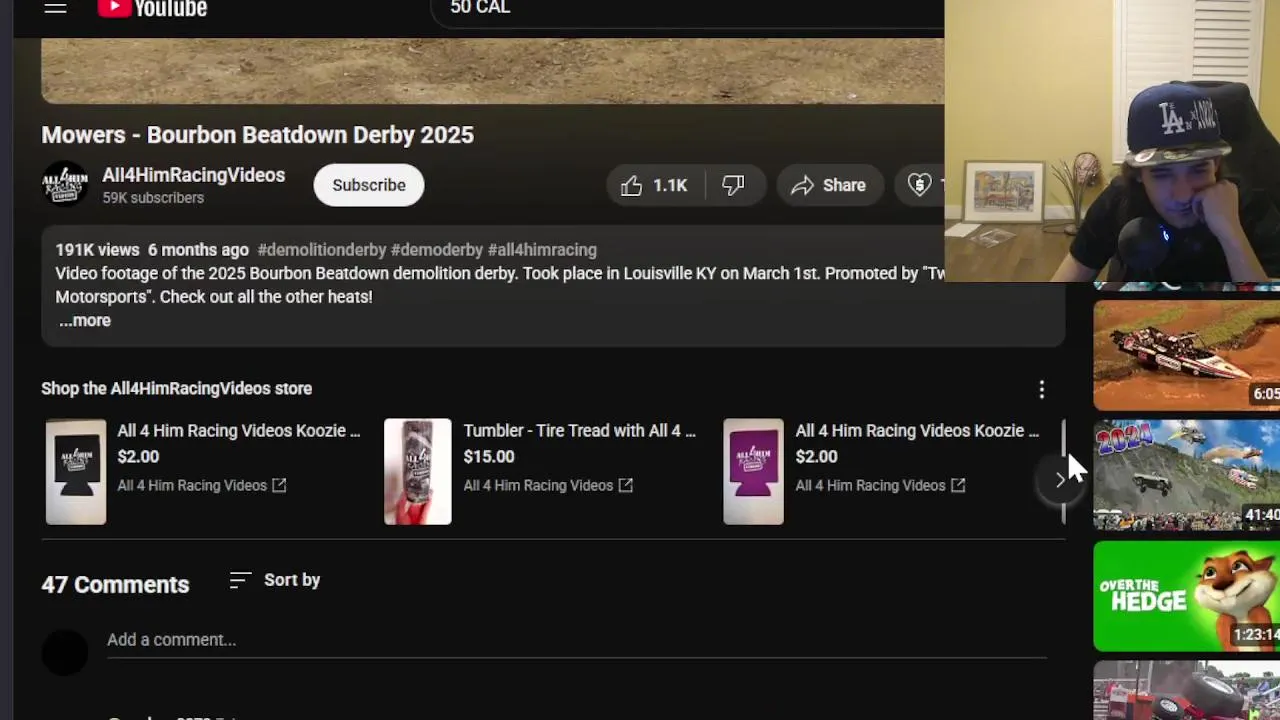Open the Tumbler Tire Tread product thumbnail
Viewport: 1280px width, 720px height.
pyautogui.click(x=418, y=472)
